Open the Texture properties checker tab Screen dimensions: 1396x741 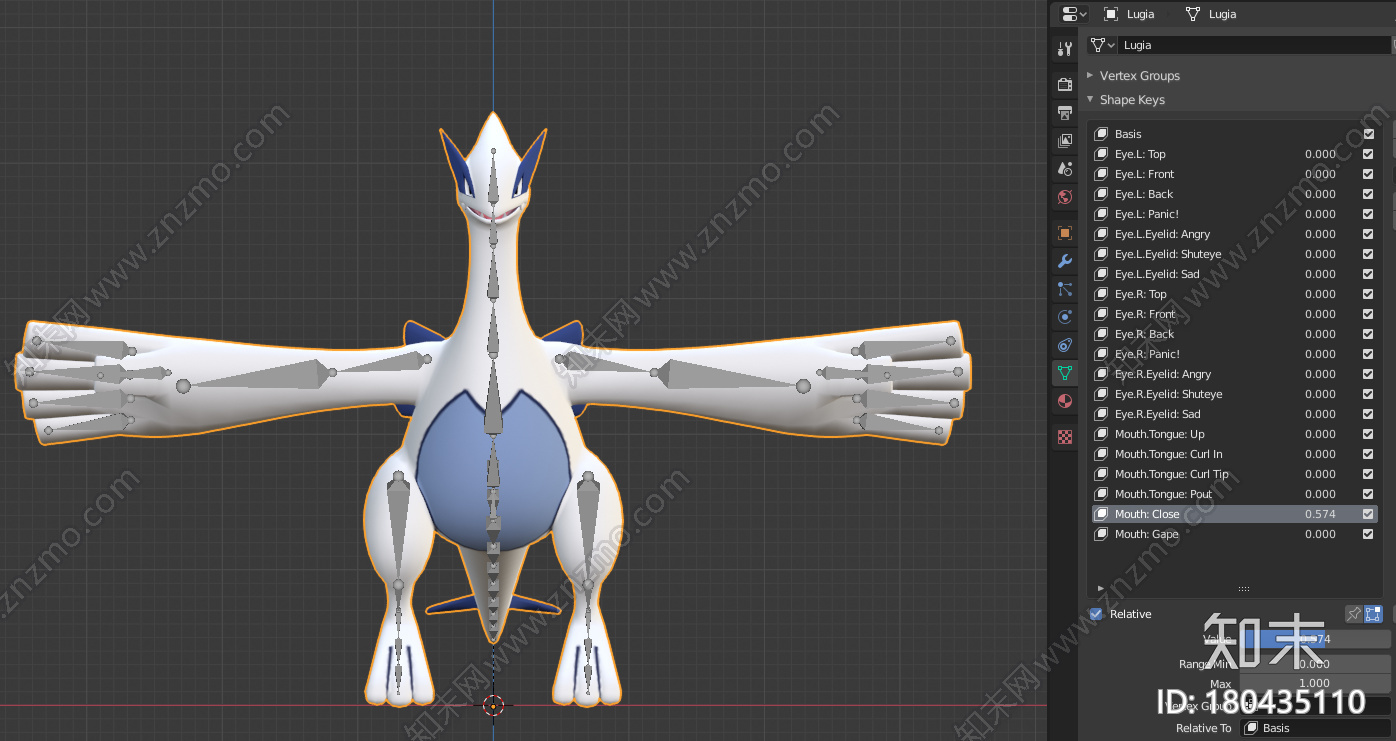(1065, 437)
